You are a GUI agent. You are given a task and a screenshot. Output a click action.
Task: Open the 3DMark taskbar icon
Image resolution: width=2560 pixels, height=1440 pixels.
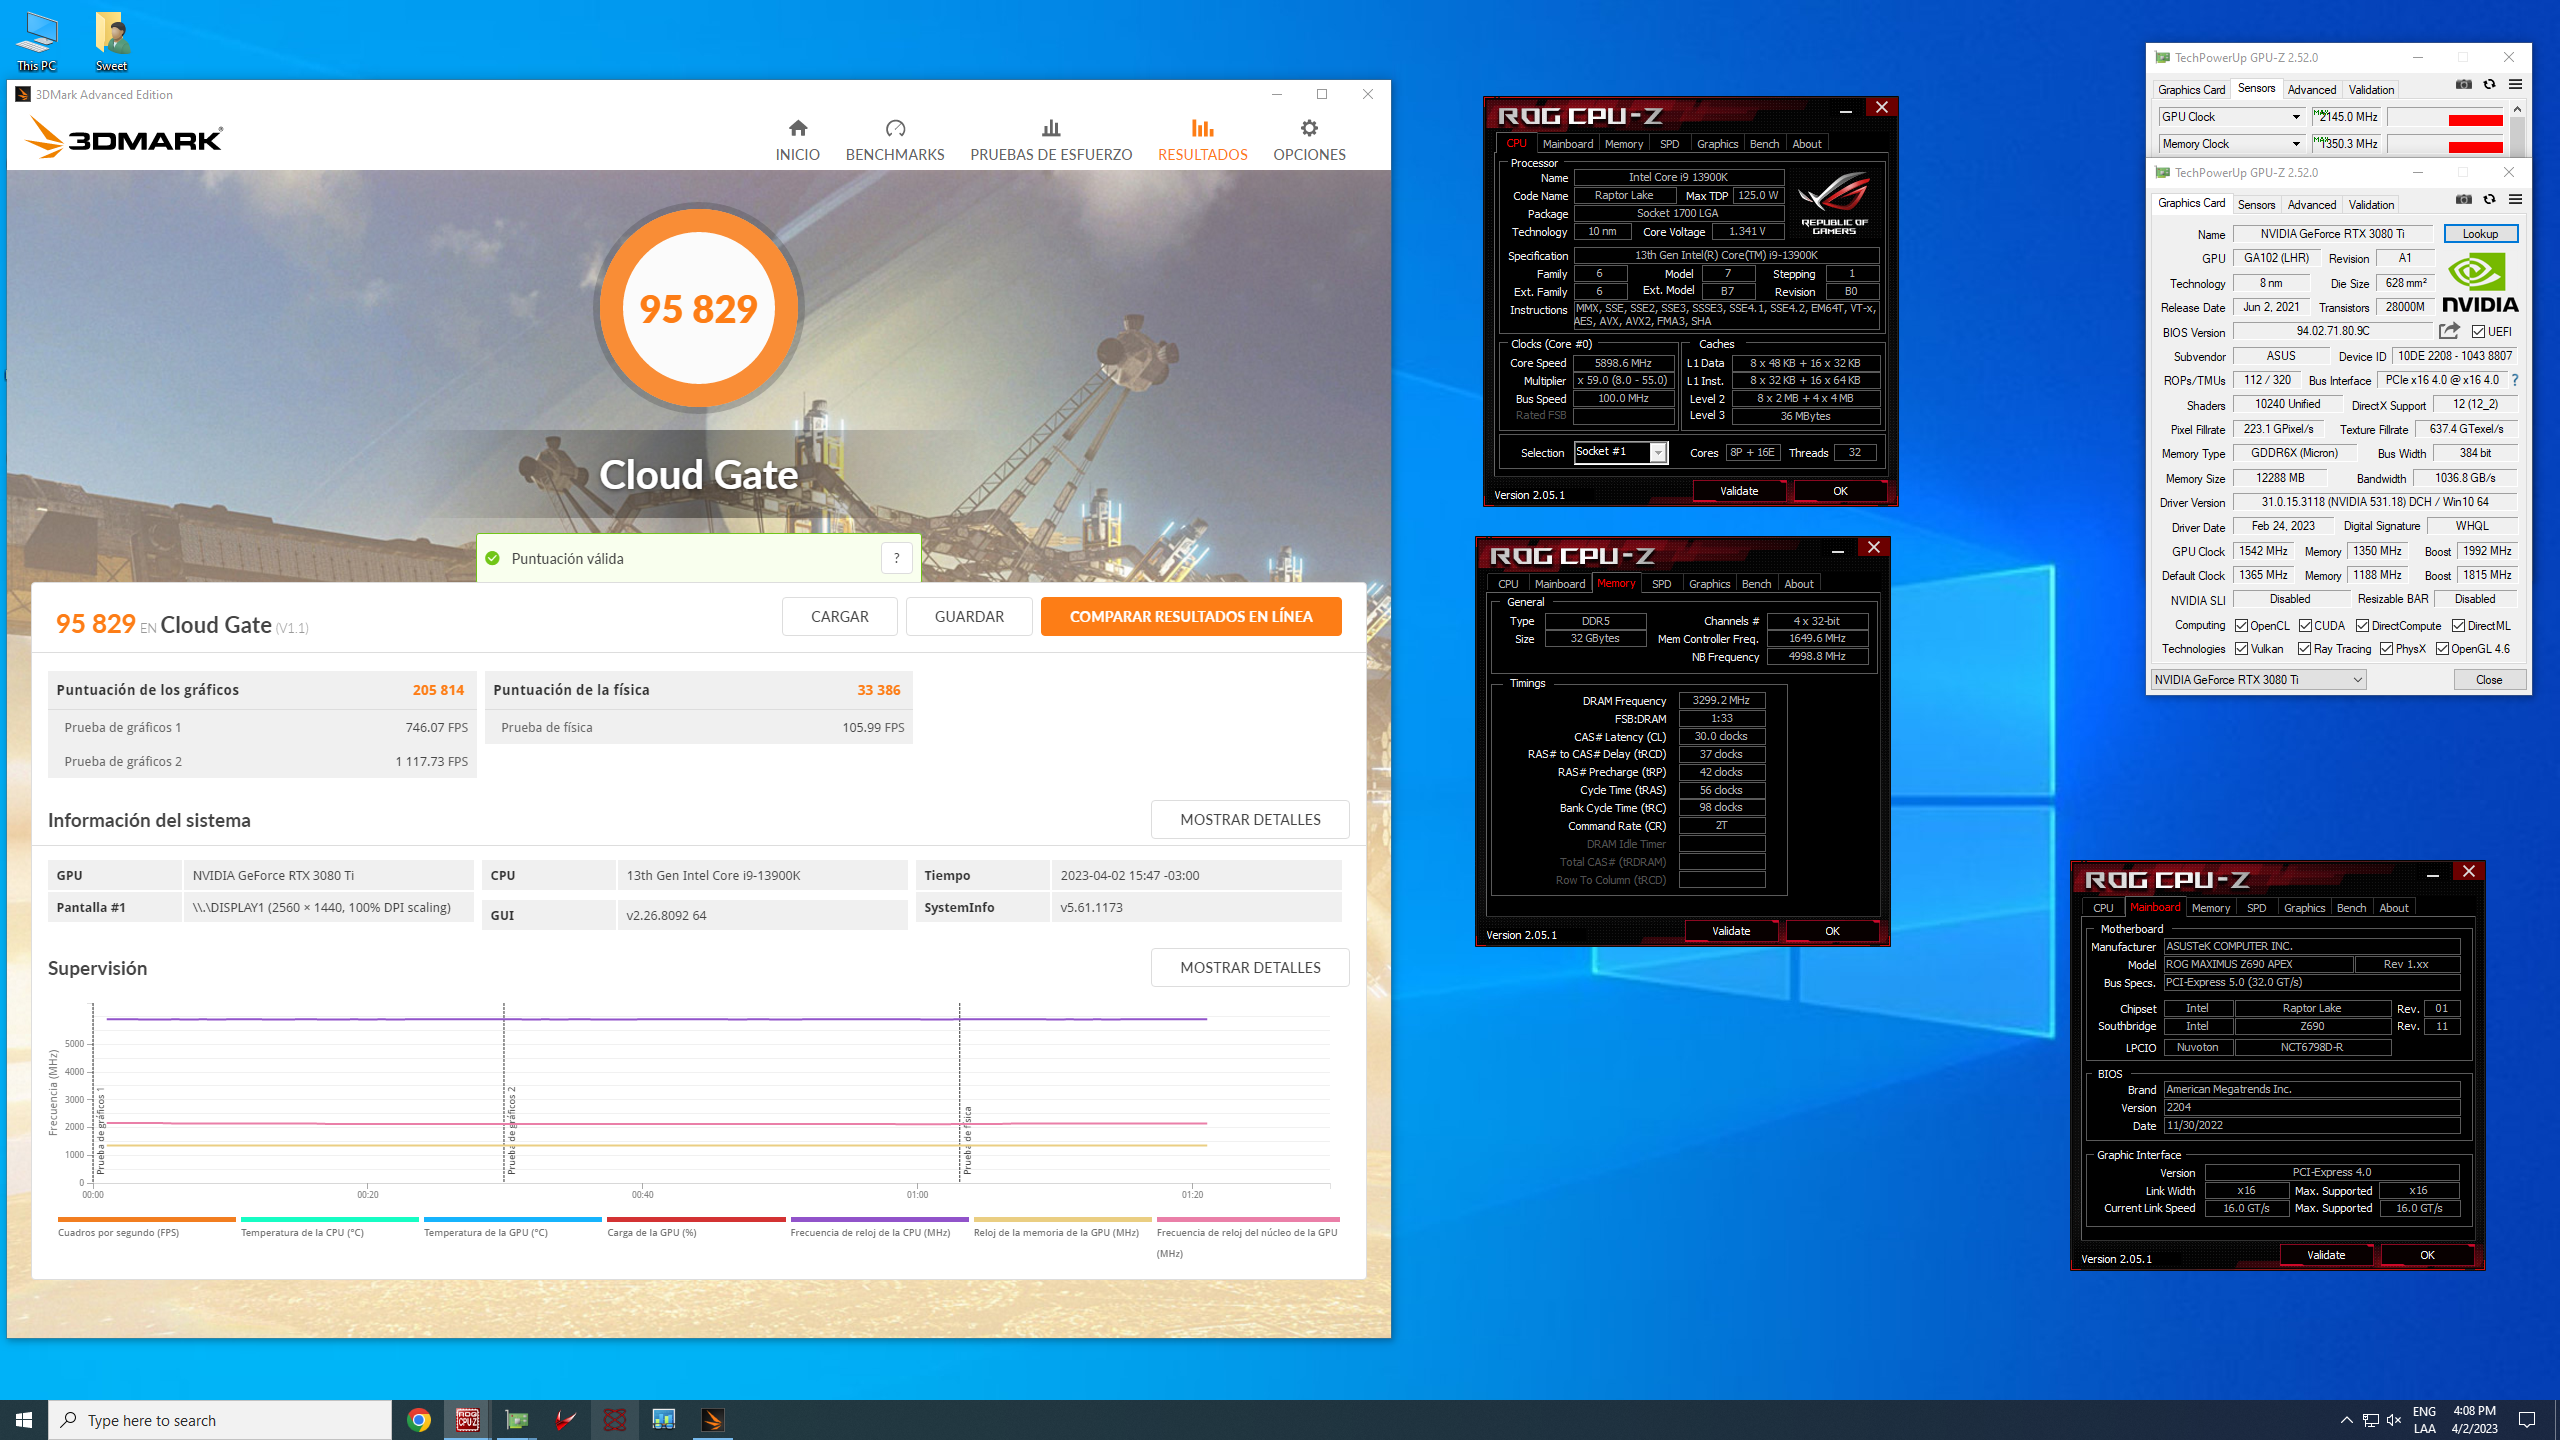(713, 1420)
